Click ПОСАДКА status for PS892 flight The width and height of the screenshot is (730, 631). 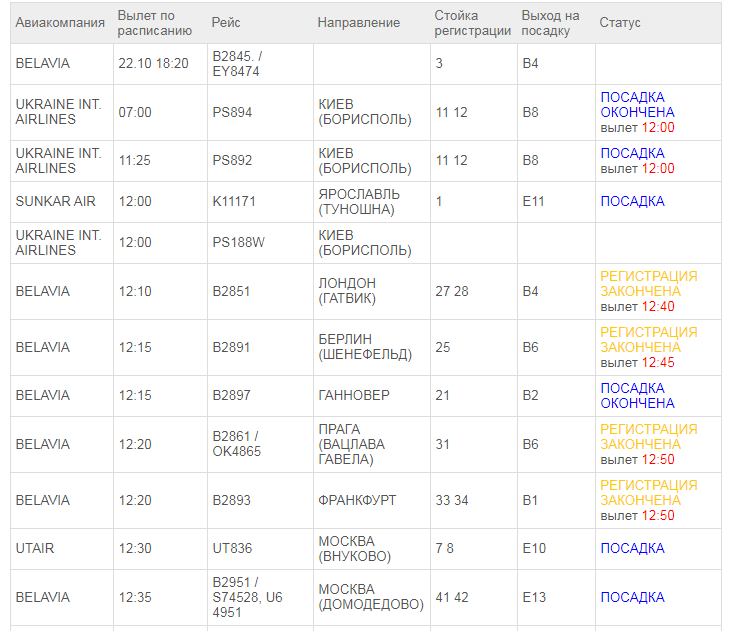(632, 153)
